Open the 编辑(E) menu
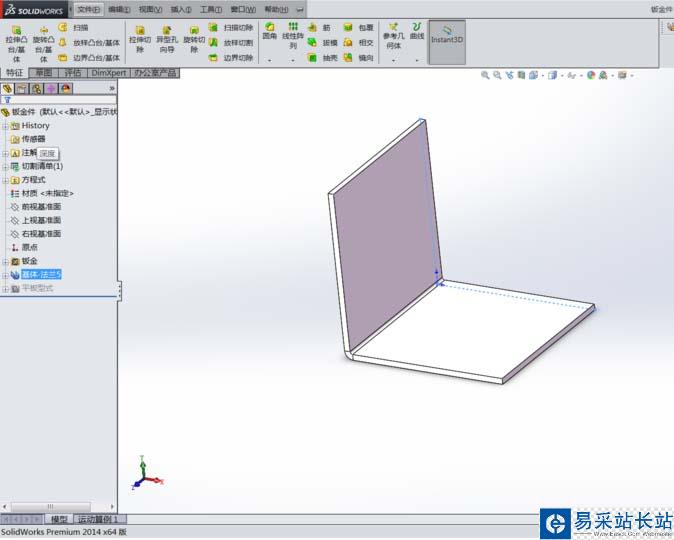Image resolution: width=674 pixels, height=540 pixels. click(119, 9)
